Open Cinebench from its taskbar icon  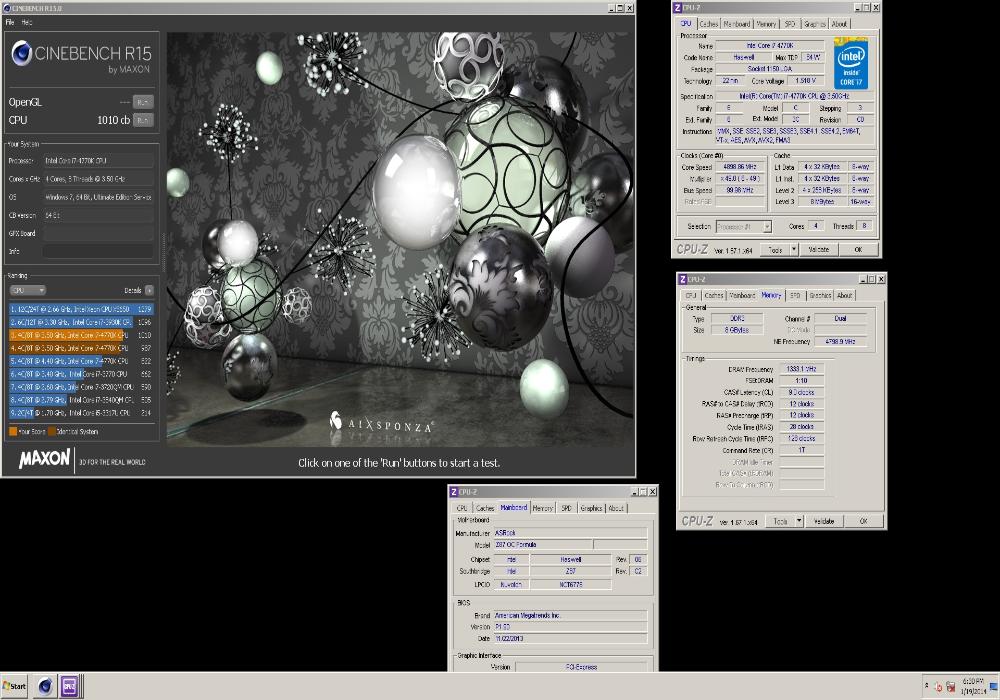(45, 686)
